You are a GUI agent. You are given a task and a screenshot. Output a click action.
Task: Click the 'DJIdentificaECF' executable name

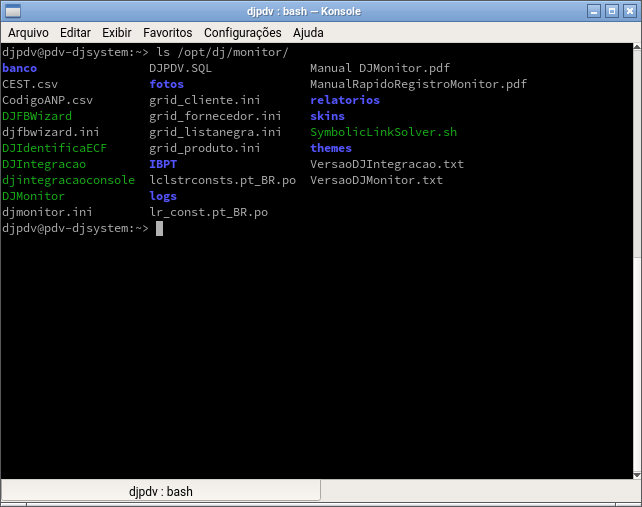[54, 148]
